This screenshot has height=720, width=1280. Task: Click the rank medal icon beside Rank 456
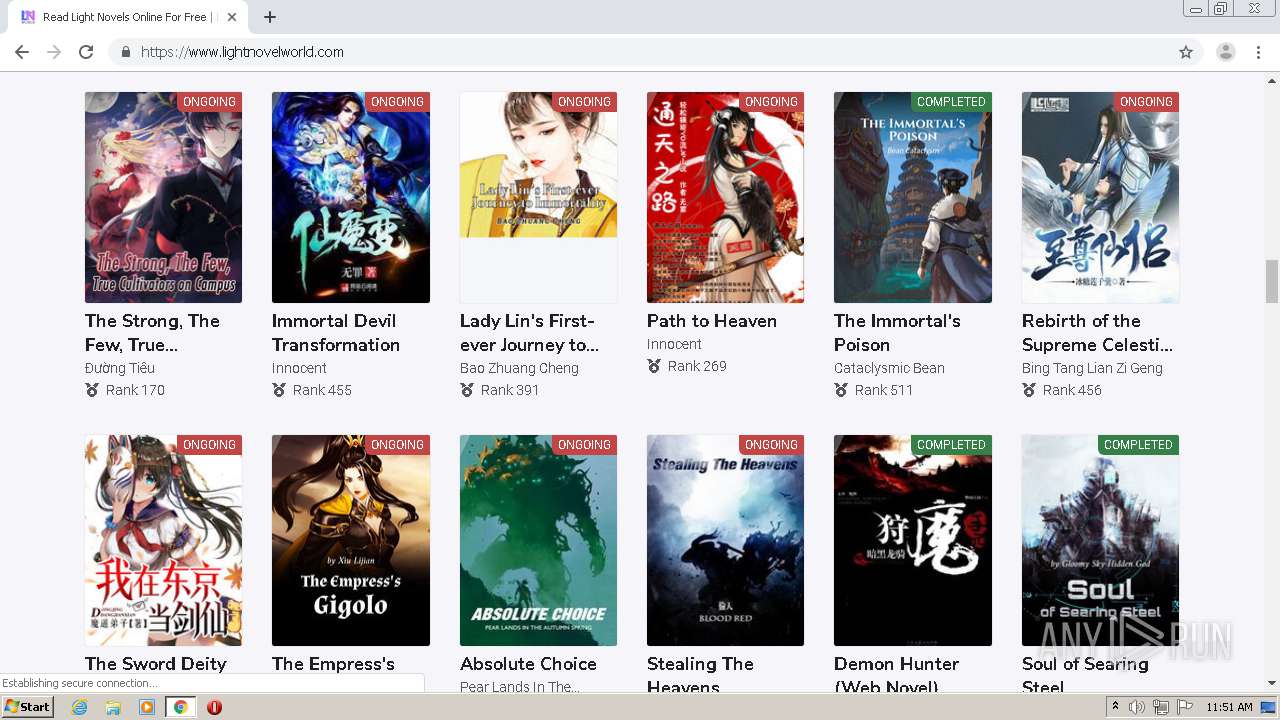(x=1029, y=390)
